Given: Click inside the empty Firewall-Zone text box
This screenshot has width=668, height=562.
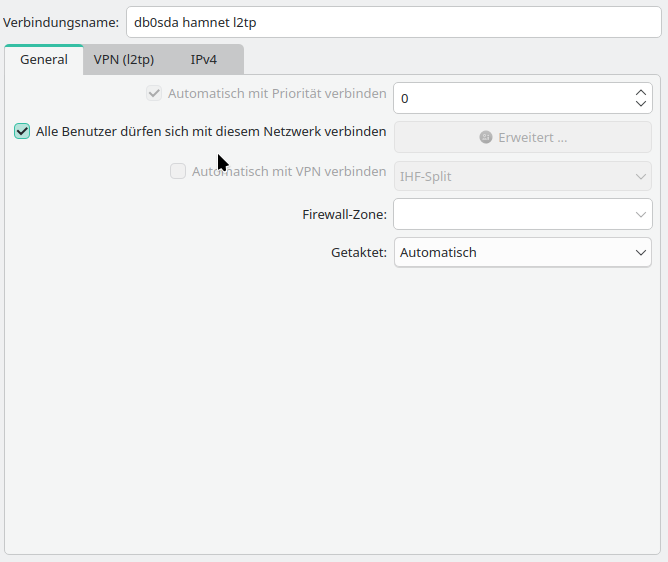Looking at the screenshot, I should coord(510,214).
